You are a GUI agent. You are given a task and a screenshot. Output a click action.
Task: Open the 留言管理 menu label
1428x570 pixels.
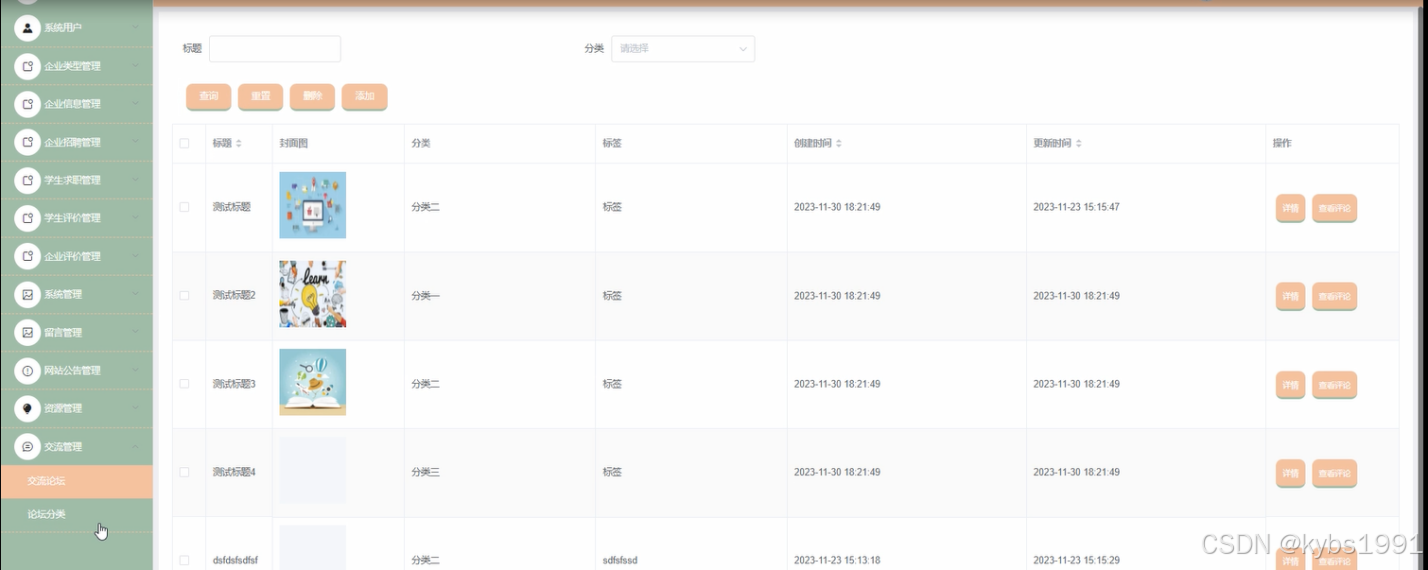[63, 332]
